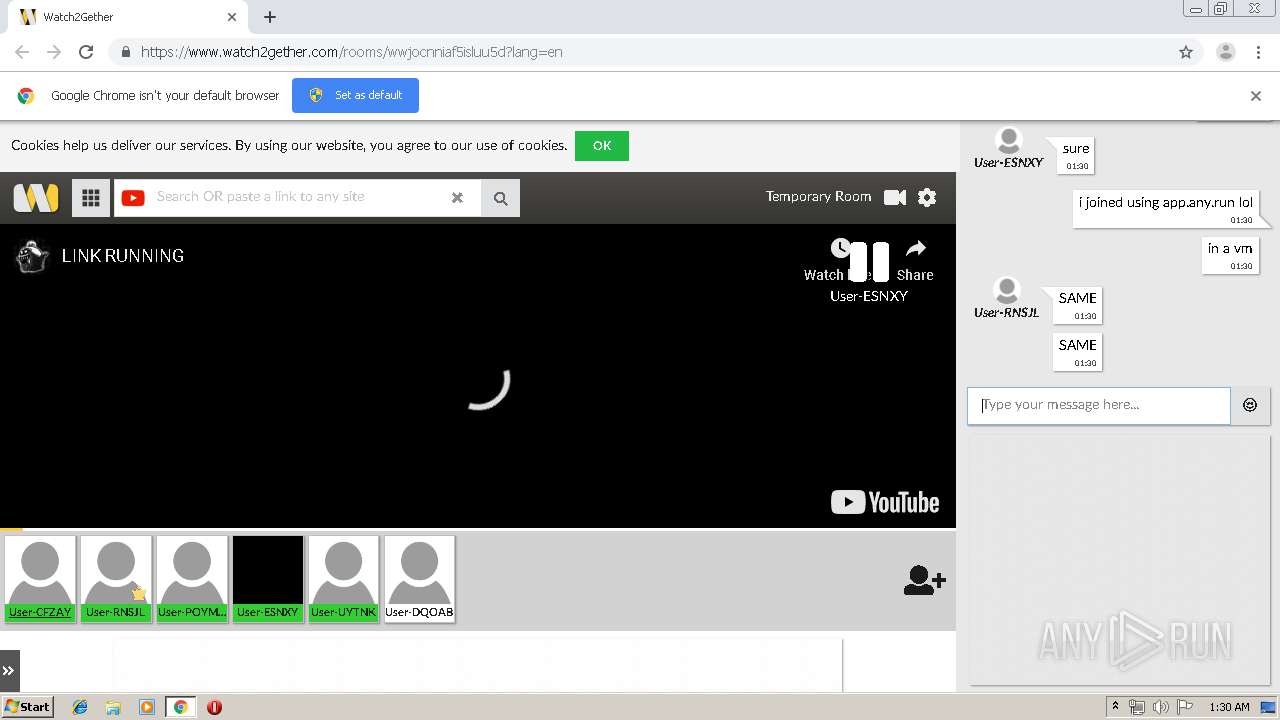Focus the search or paste link field
This screenshot has height=720, width=1280.
coord(296,198)
